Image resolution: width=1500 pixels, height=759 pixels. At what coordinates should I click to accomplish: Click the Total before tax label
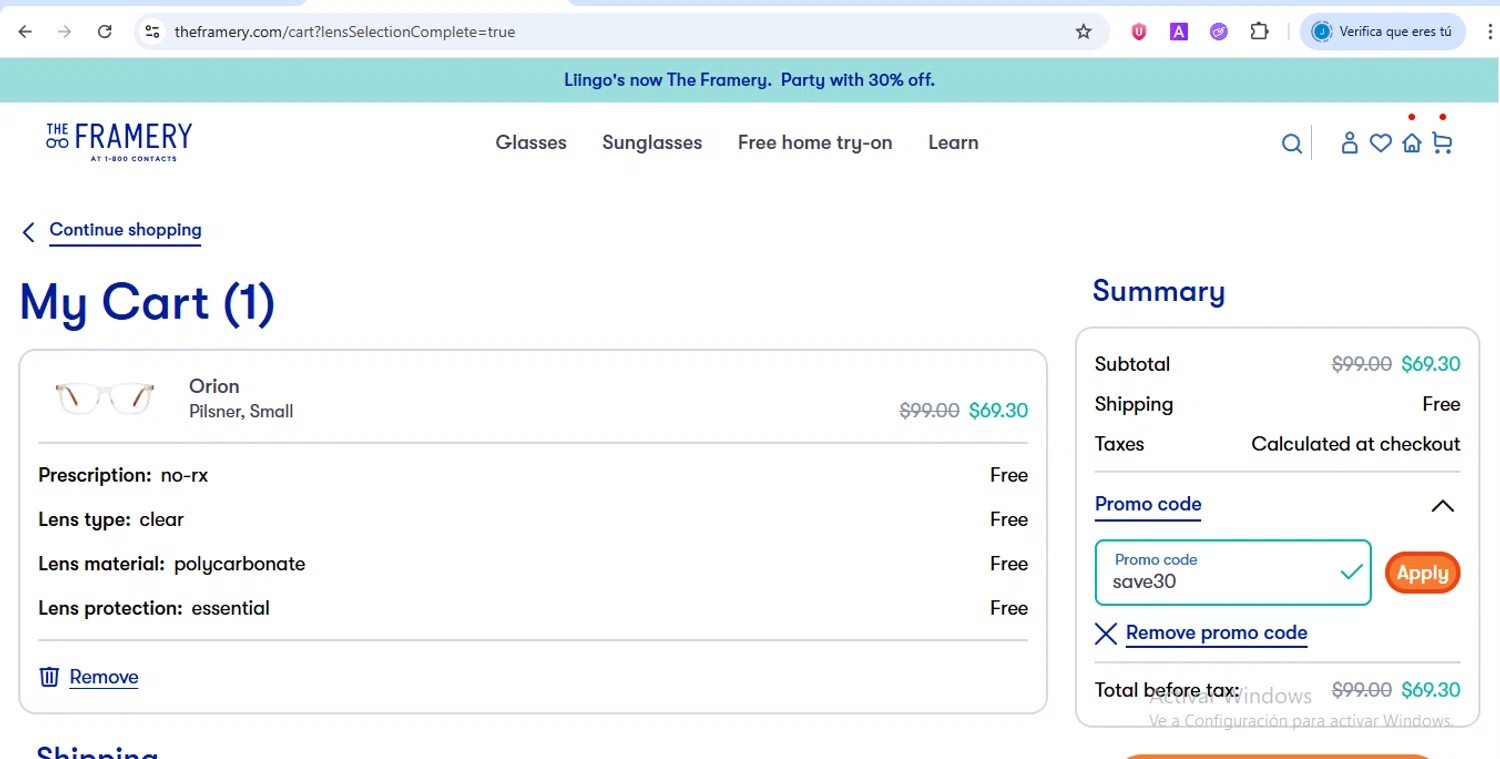1167,690
